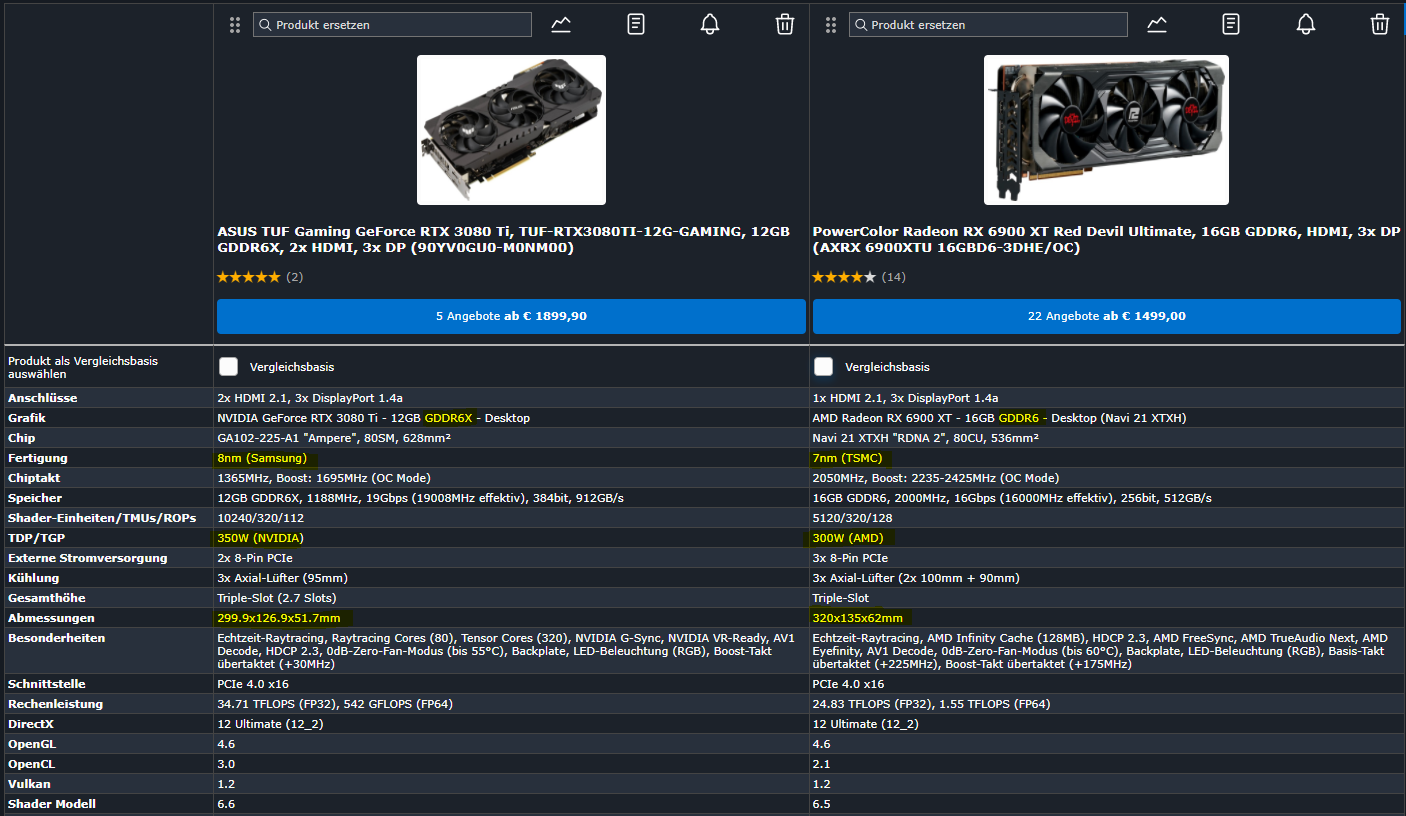Click 'Shader-Einheiten/TMUs/ROPs' row label
The width and height of the screenshot is (1406, 816).
tap(101, 518)
